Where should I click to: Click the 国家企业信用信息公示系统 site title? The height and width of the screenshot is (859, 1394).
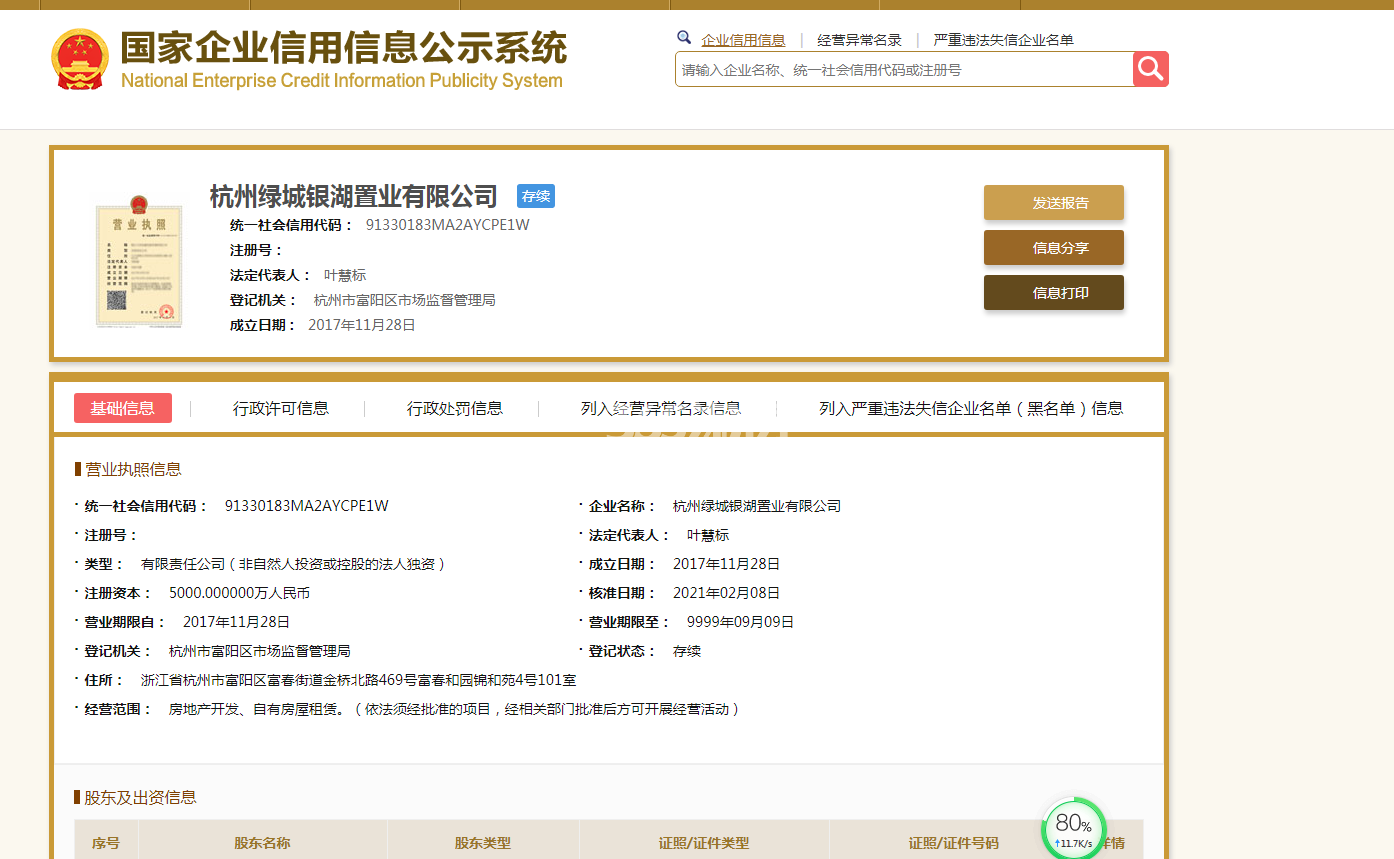tap(343, 47)
